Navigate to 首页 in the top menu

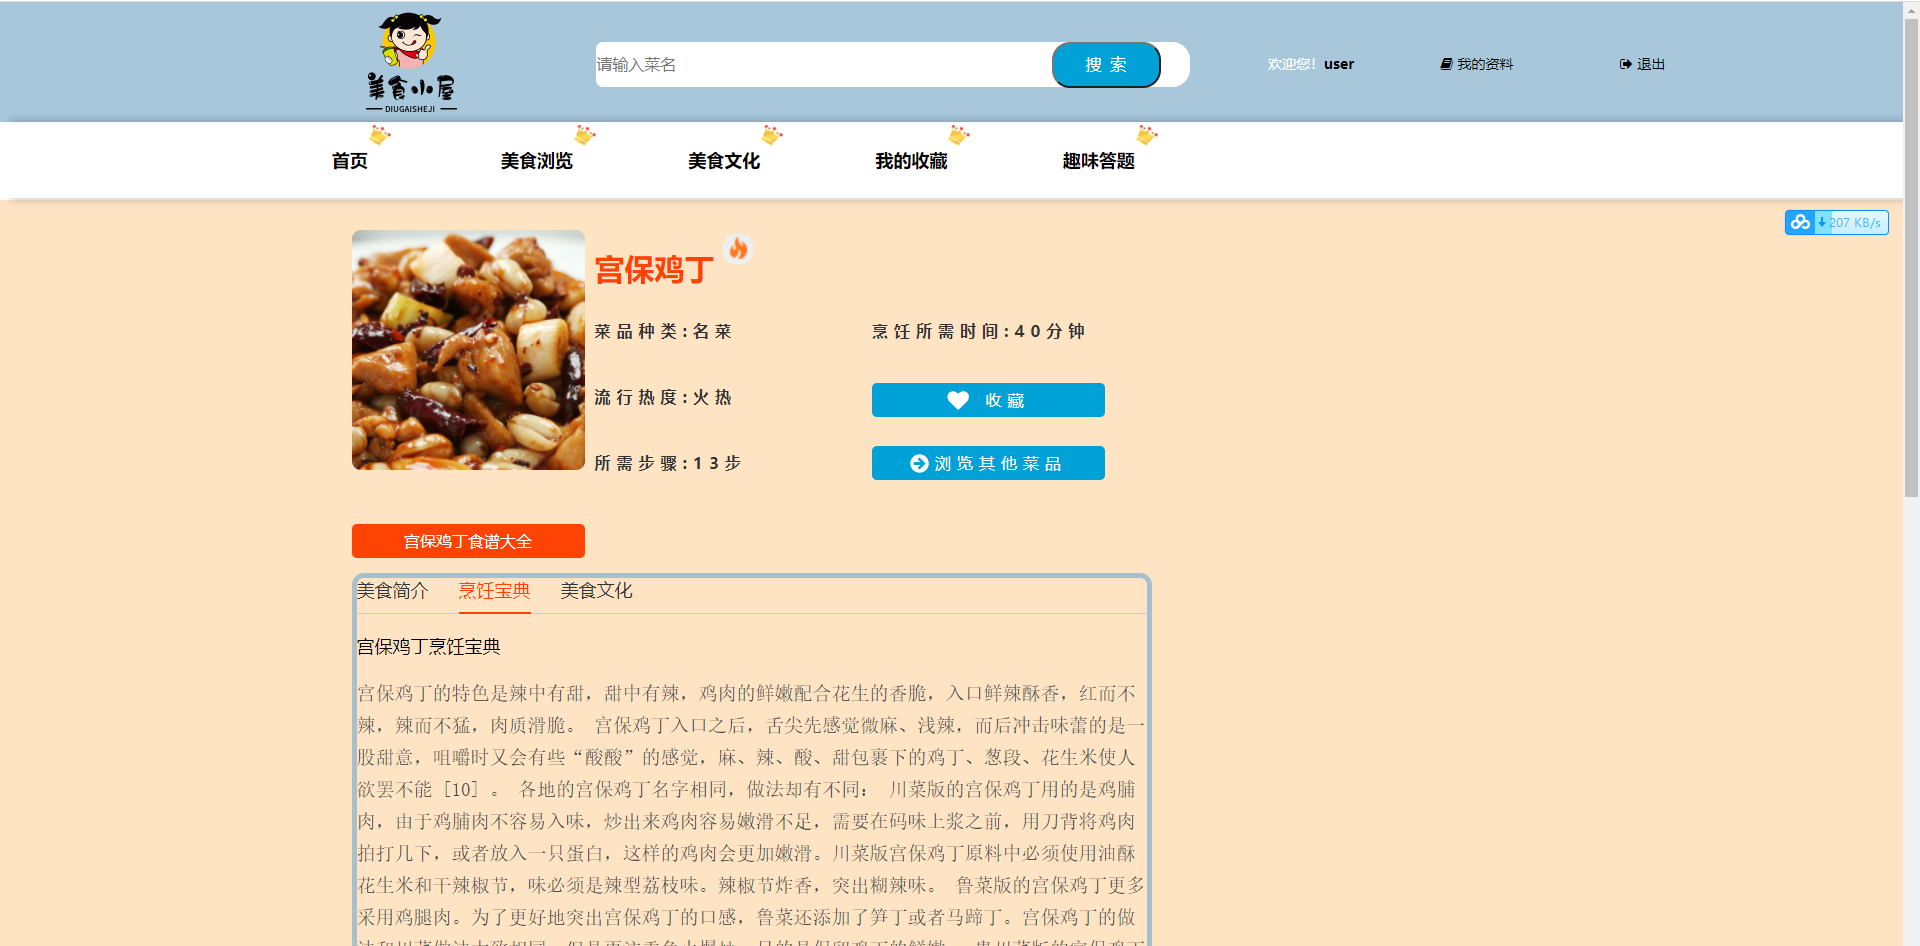349,160
